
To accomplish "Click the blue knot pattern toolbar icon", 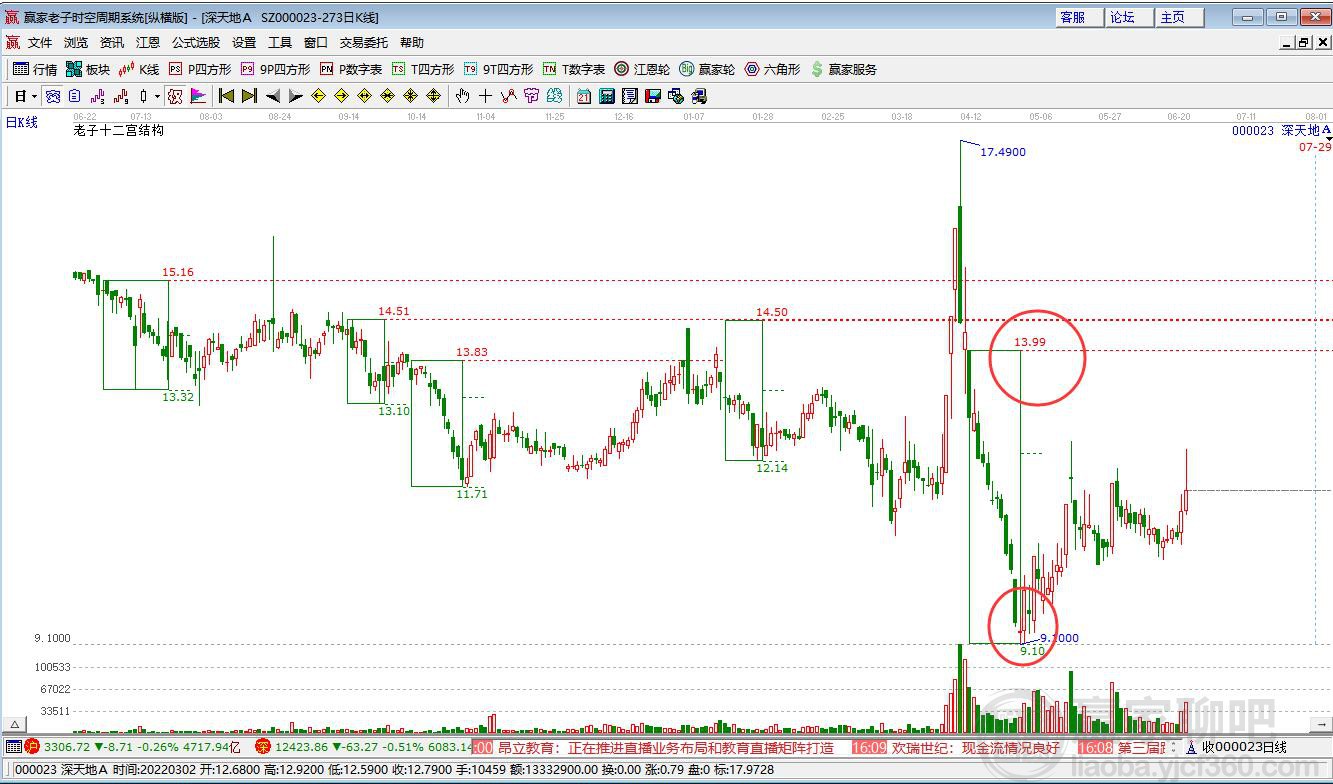I will pyautogui.click(x=53, y=96).
